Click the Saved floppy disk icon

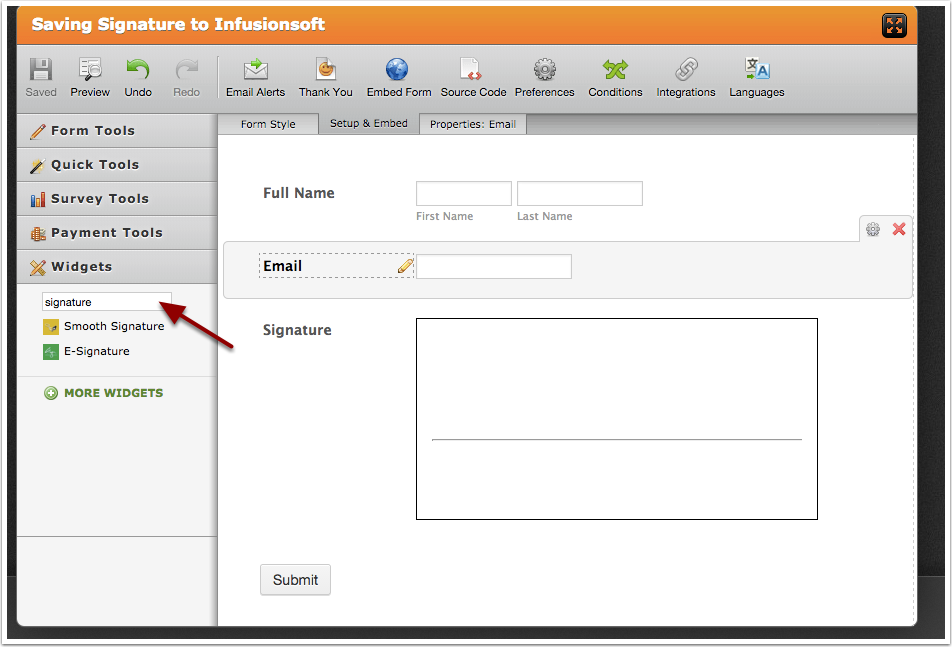point(41,70)
